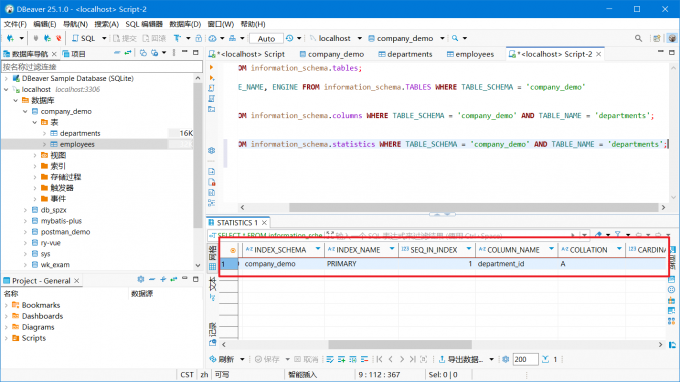Click the fetch size field showing 200

(x=525, y=359)
